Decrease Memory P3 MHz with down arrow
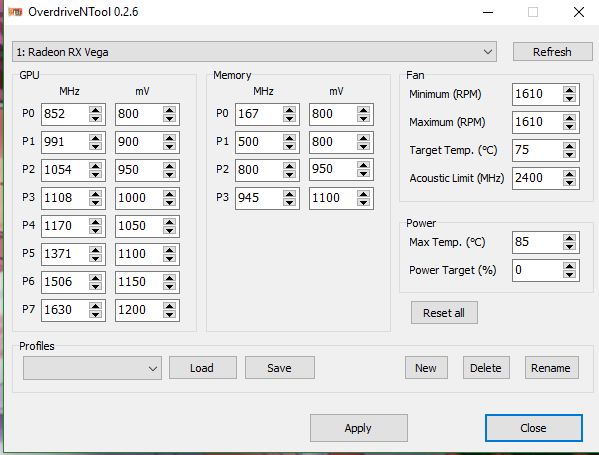This screenshot has width=599, height=455. point(289,202)
